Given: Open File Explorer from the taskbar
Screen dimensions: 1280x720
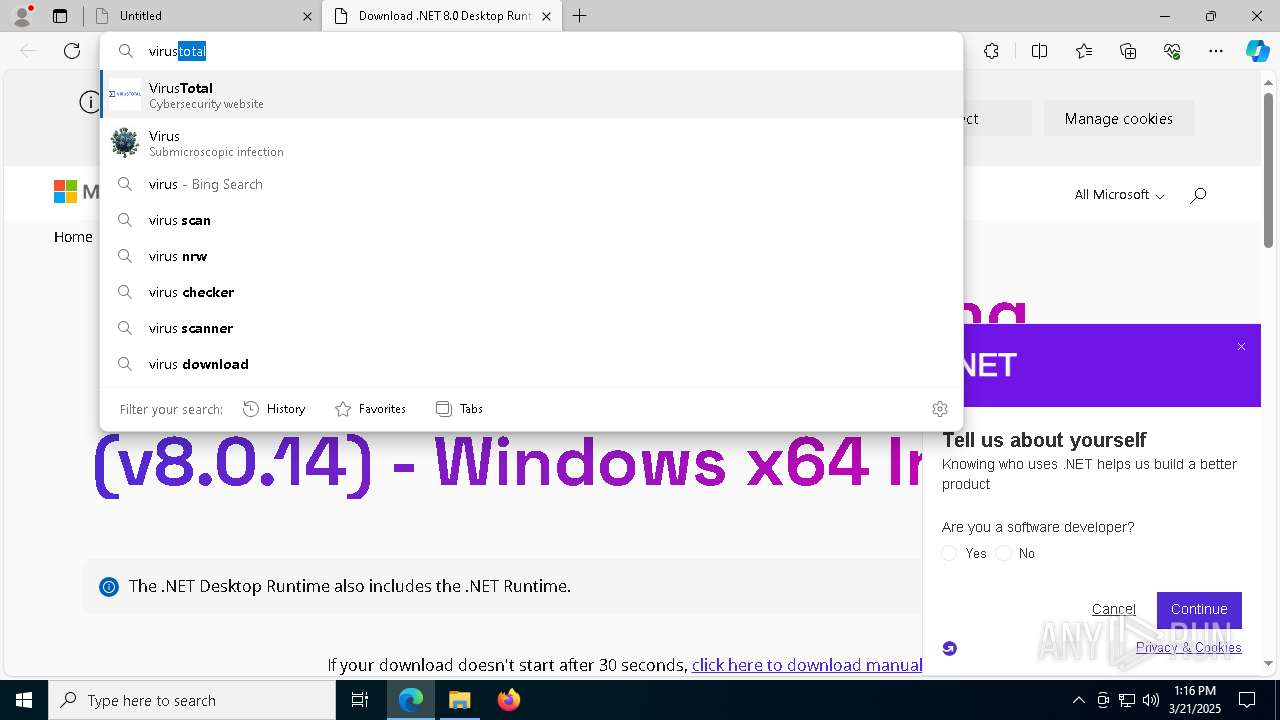Looking at the screenshot, I should pyautogui.click(x=459, y=700).
